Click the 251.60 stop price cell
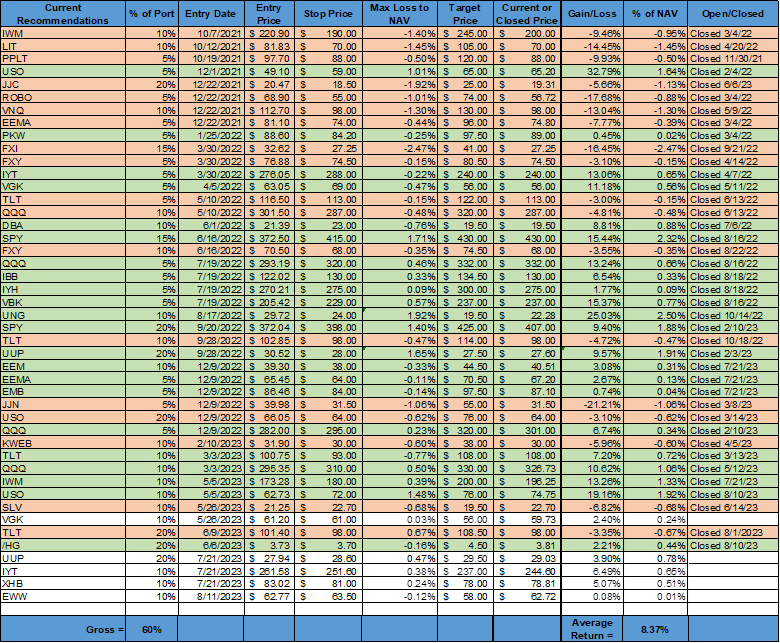Image resolution: width=780 pixels, height=643 pixels. [x=328, y=571]
